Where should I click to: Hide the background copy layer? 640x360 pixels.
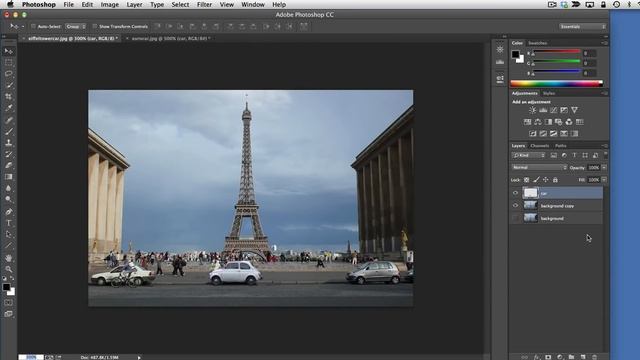click(516, 206)
